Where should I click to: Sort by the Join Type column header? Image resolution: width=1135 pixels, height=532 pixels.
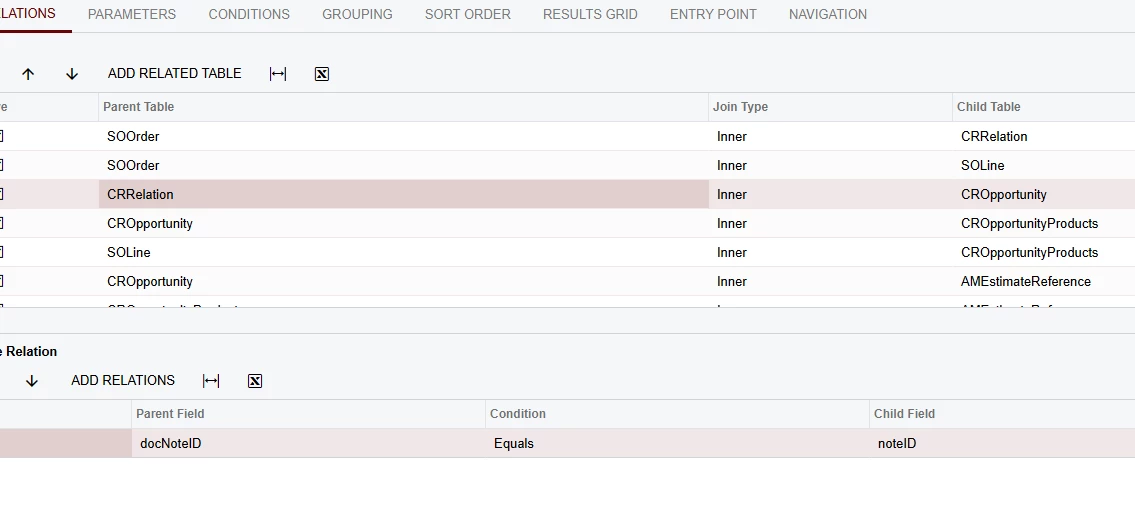click(831, 107)
